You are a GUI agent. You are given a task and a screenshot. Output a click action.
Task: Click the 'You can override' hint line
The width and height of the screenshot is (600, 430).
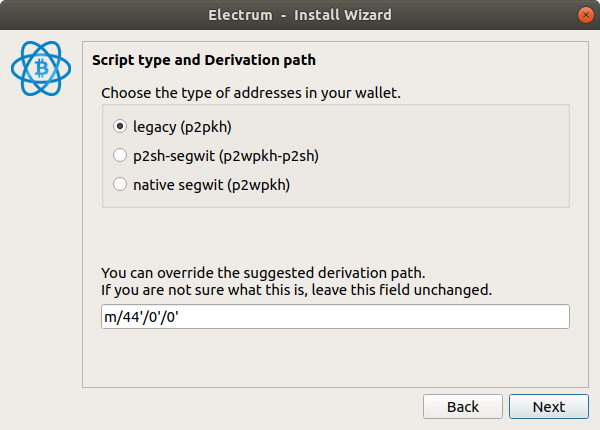click(x=263, y=273)
